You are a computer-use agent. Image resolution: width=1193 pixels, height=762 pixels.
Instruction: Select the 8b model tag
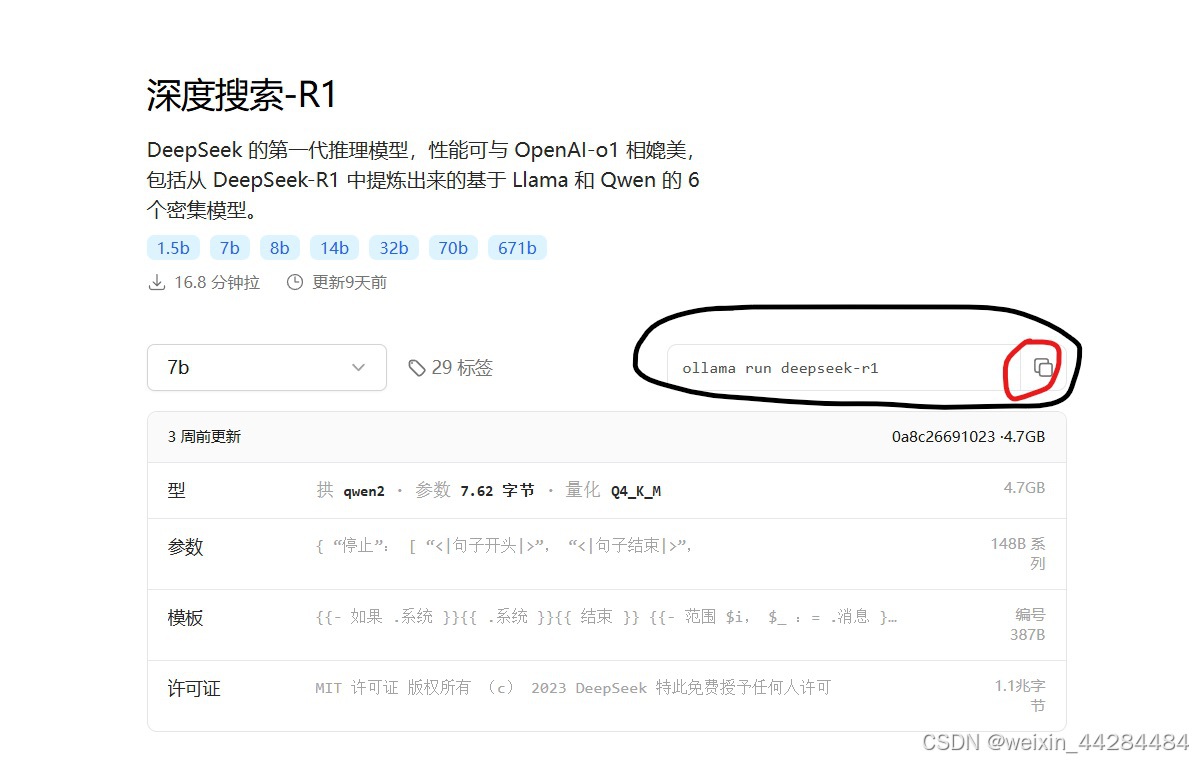(x=279, y=247)
